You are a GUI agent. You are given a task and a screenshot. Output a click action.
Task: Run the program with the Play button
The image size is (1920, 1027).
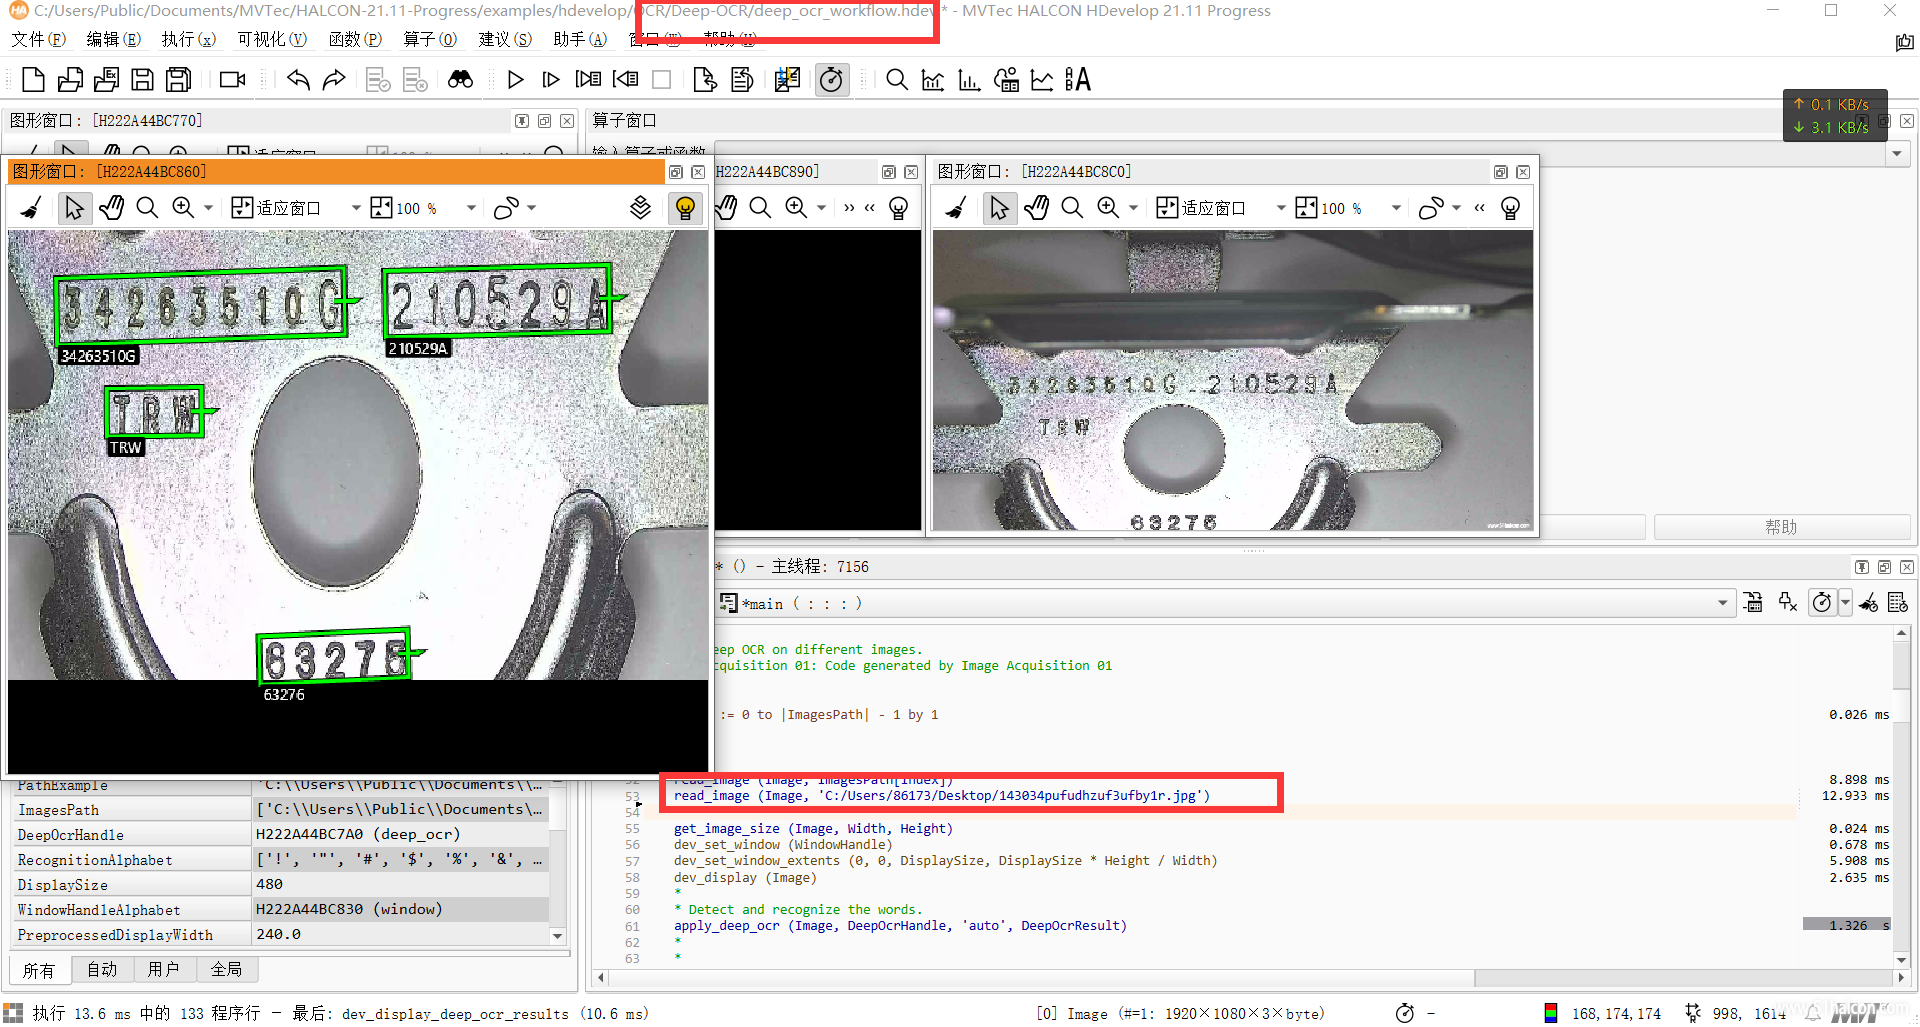click(515, 80)
